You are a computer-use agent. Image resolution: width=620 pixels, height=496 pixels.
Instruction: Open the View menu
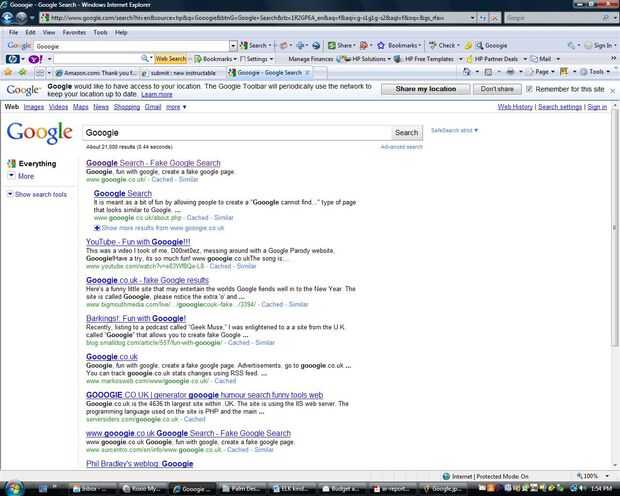[x=49, y=32]
